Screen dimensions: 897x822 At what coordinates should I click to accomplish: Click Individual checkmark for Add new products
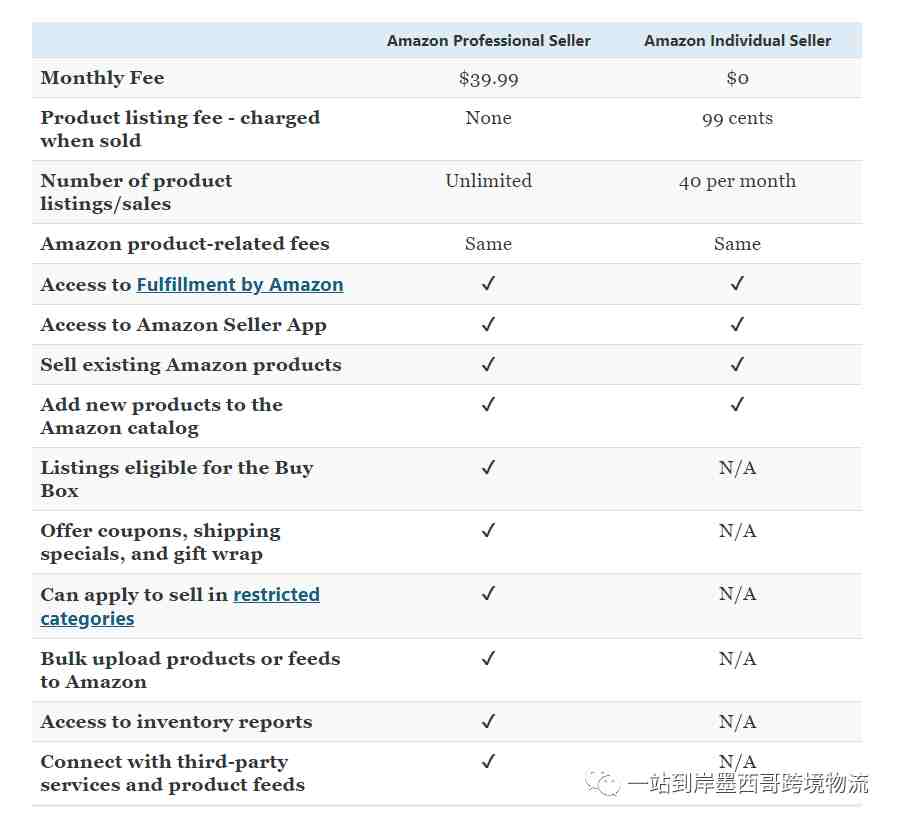[x=737, y=404]
